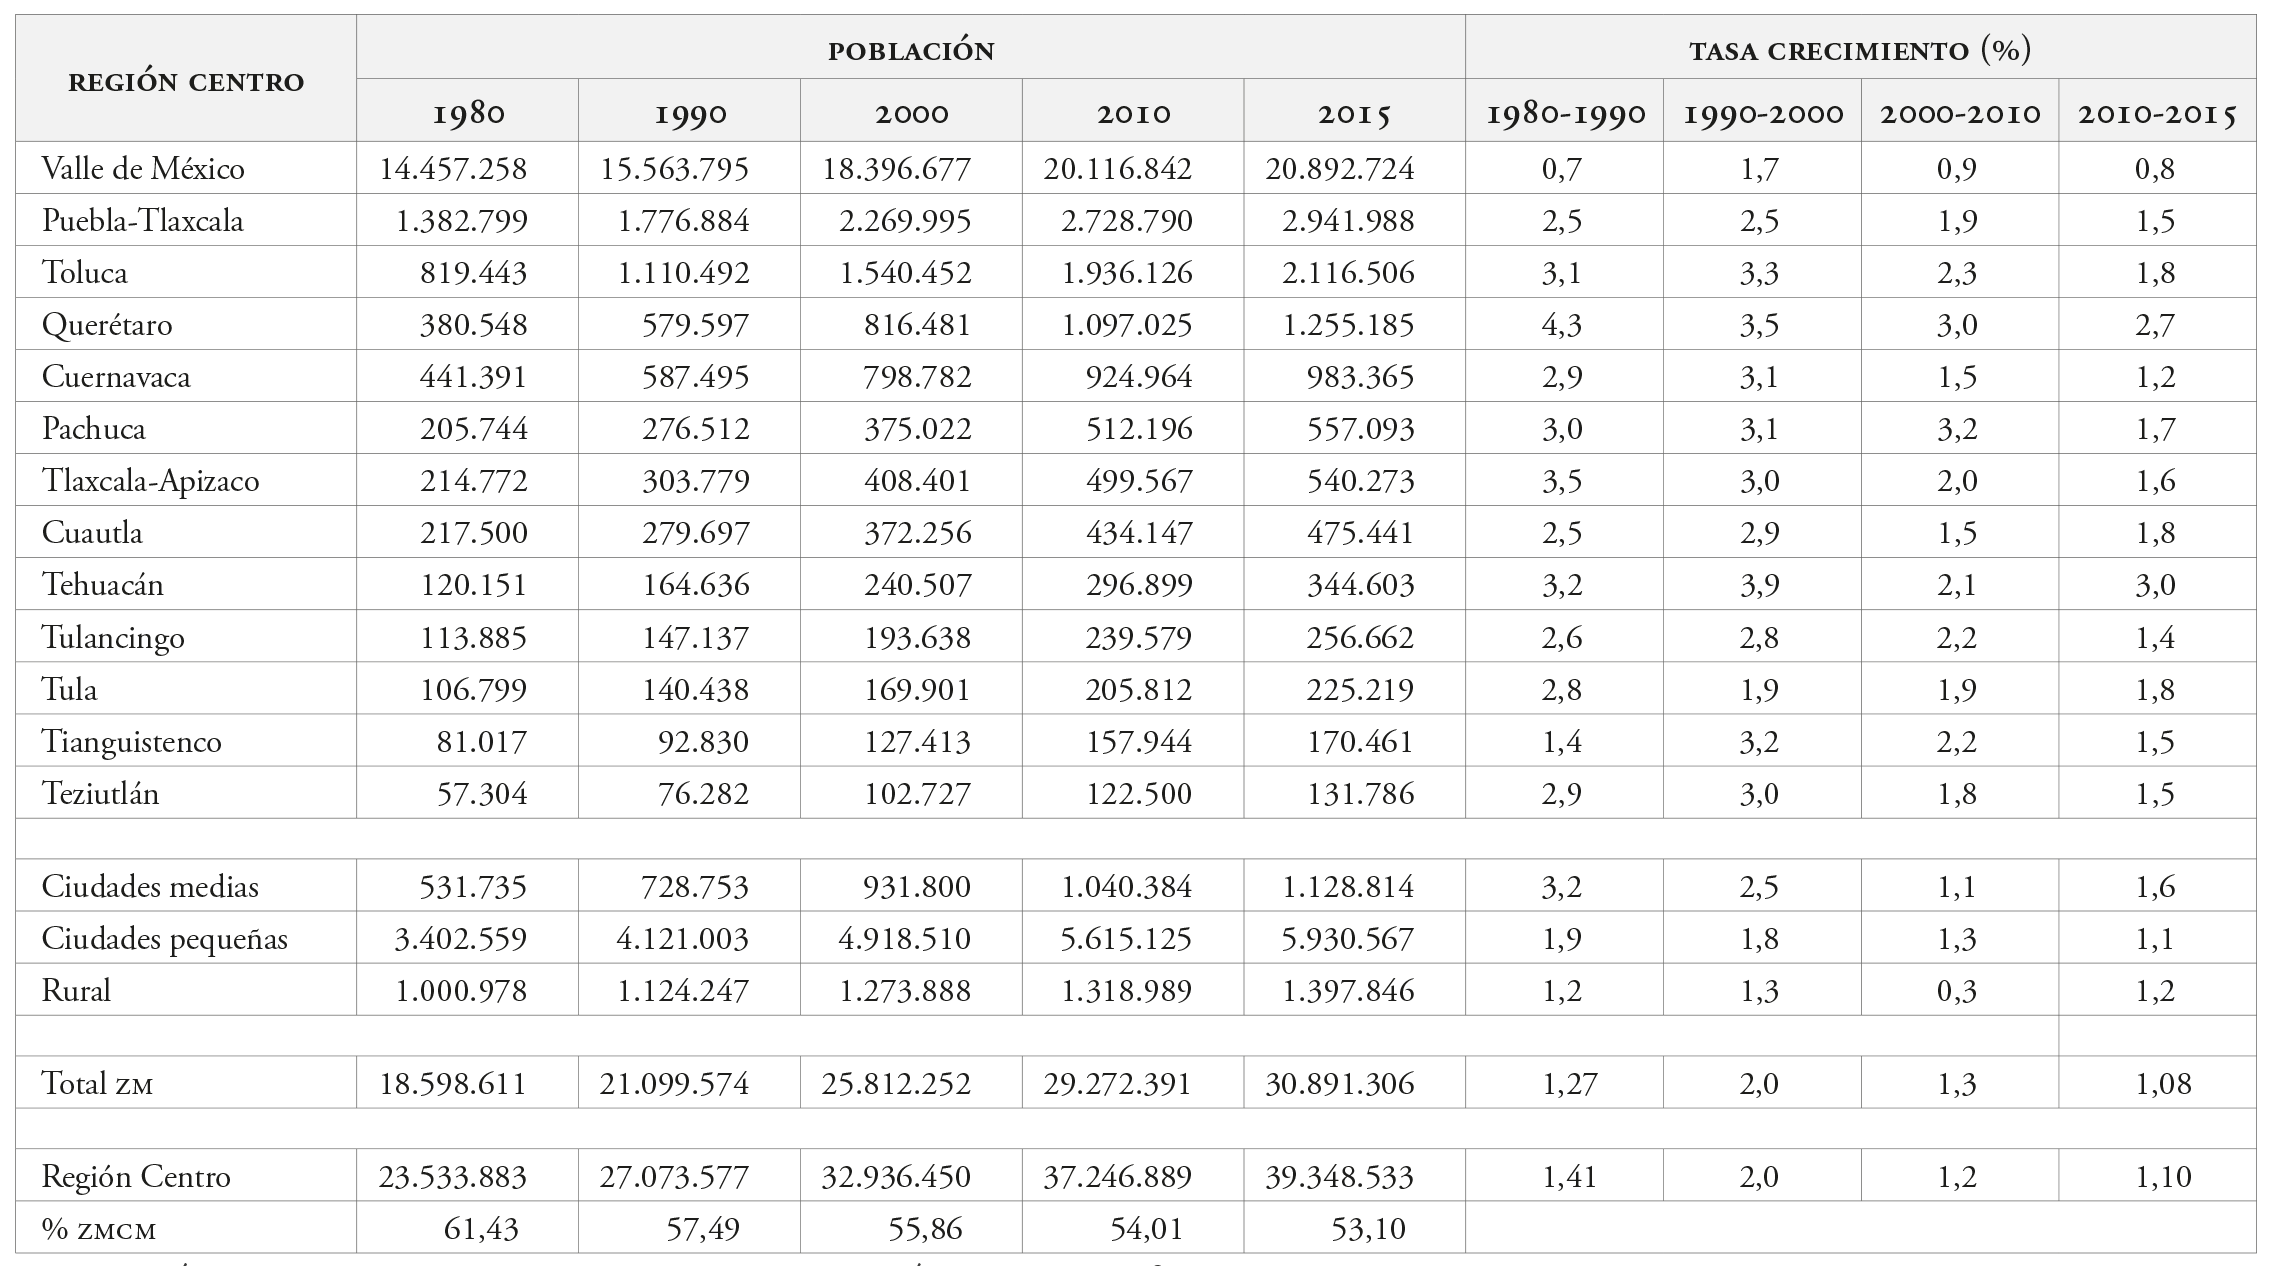Click the Tianguistenco row label
The image size is (2271, 1266).
(x=131, y=741)
